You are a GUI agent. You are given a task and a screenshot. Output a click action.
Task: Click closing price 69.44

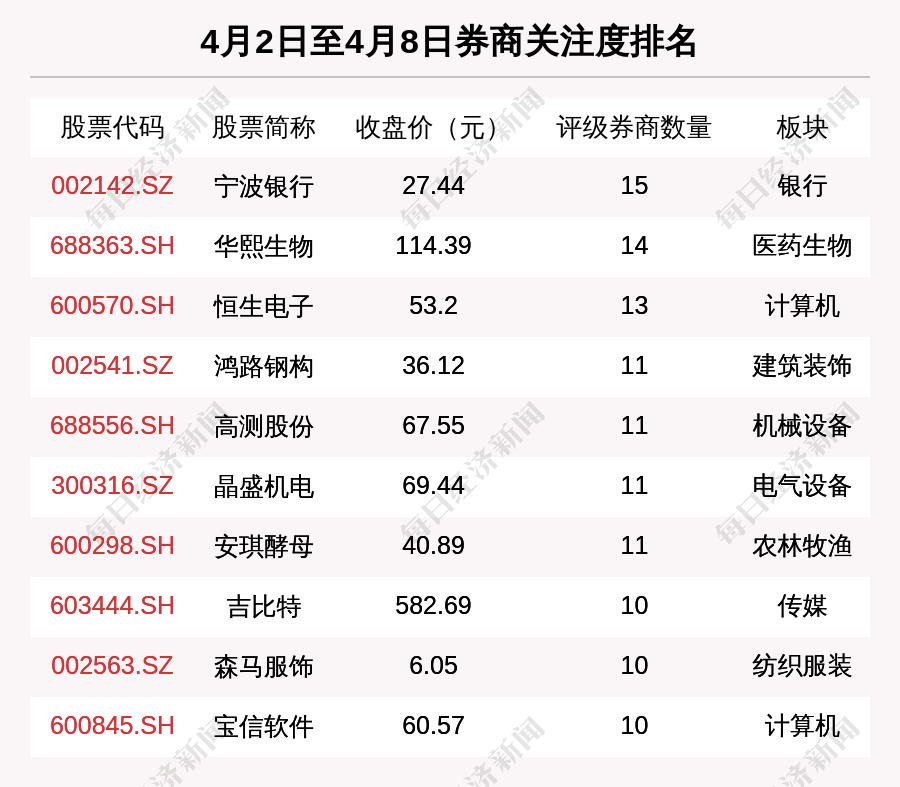point(433,486)
